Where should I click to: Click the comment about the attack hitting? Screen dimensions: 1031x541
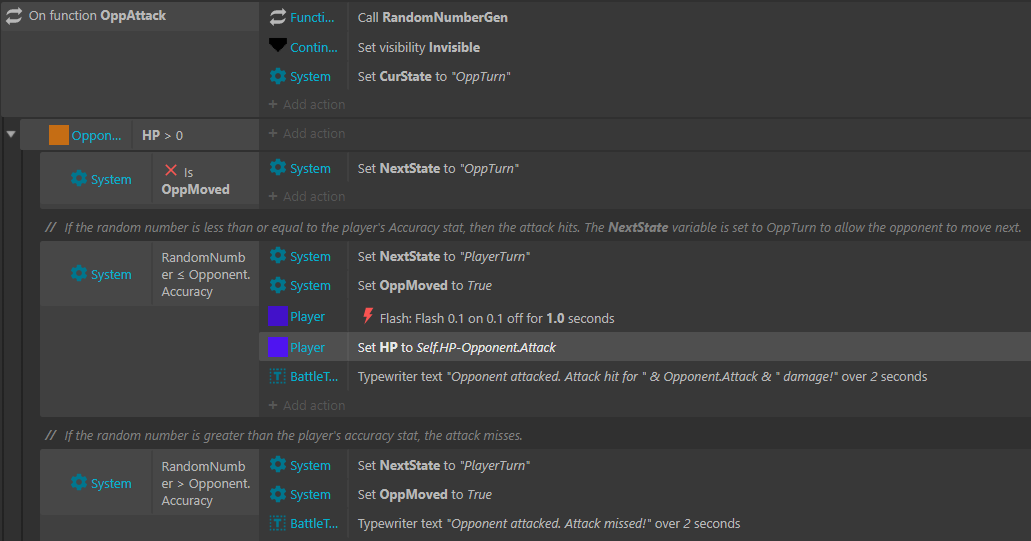coord(533,227)
